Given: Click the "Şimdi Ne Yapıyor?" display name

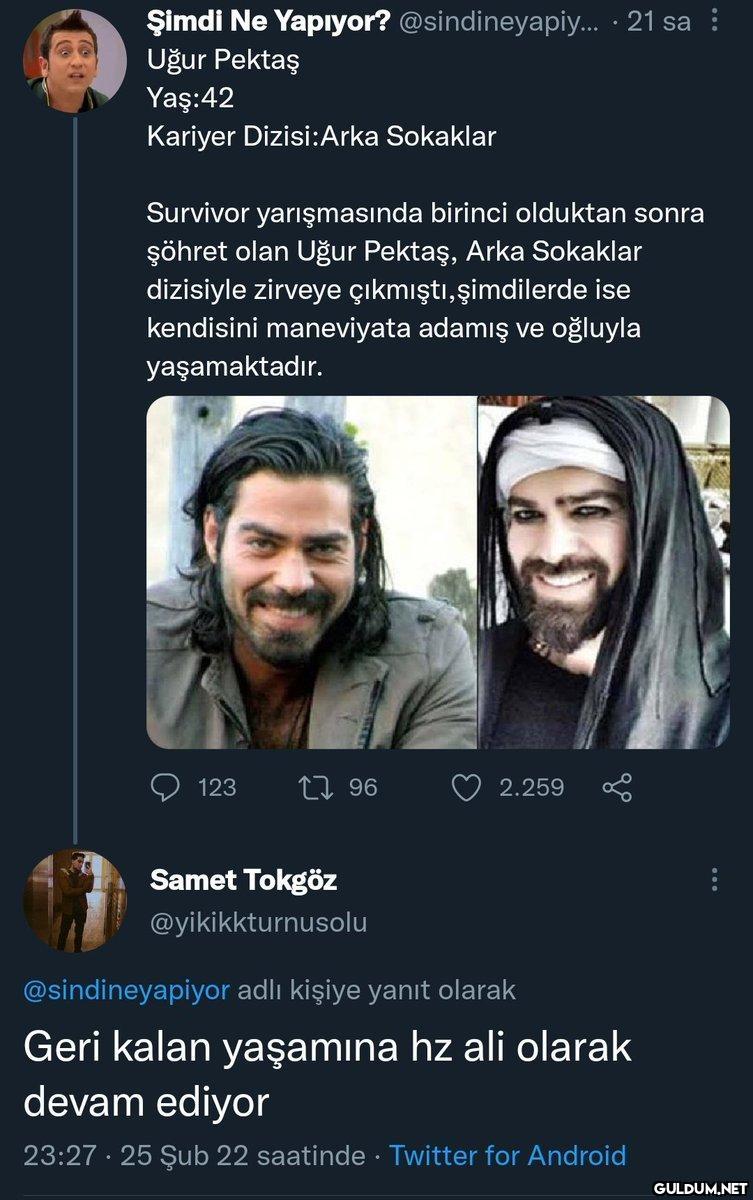Looking at the screenshot, I should tap(268, 21).
